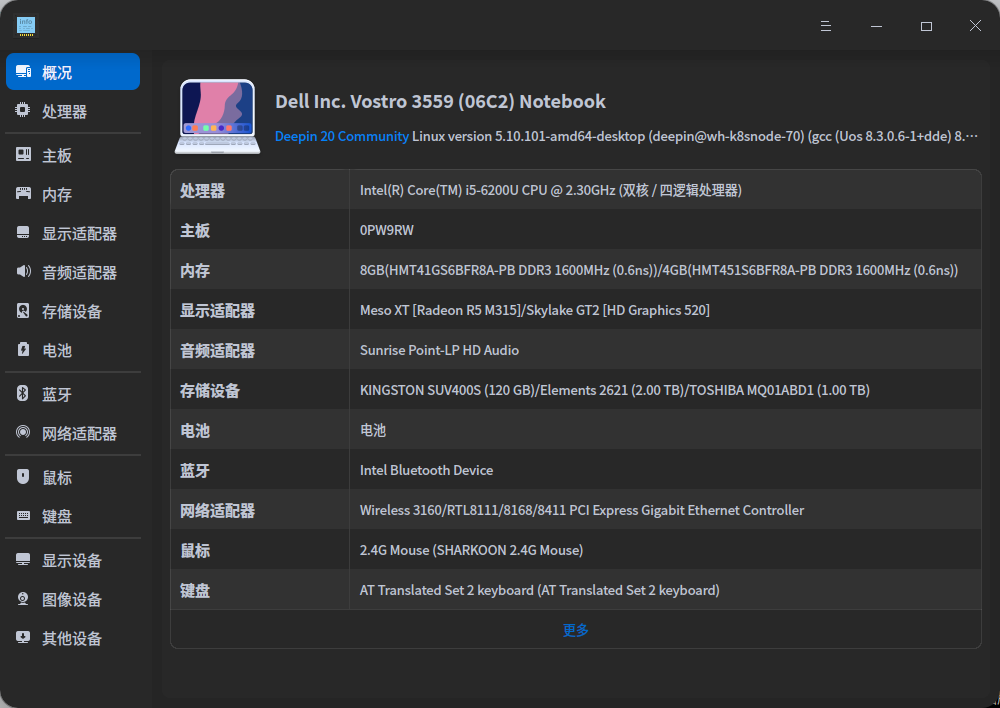Click the 音频适配器 speaker icon
The image size is (1000, 708).
pyautogui.click(x=23, y=272)
